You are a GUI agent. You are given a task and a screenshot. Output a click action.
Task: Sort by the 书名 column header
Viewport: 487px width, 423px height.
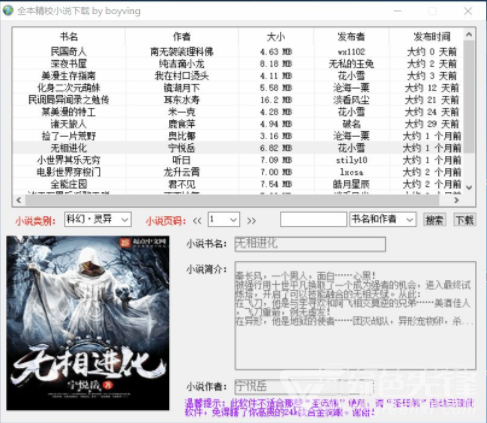(69, 36)
